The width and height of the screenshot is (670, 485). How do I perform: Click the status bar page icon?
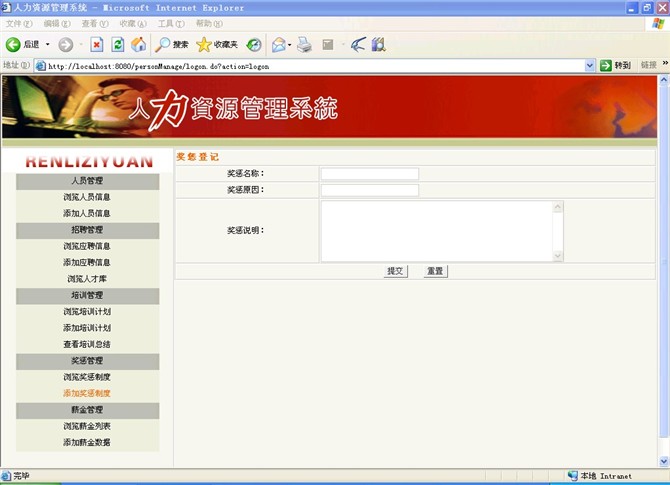click(6, 476)
